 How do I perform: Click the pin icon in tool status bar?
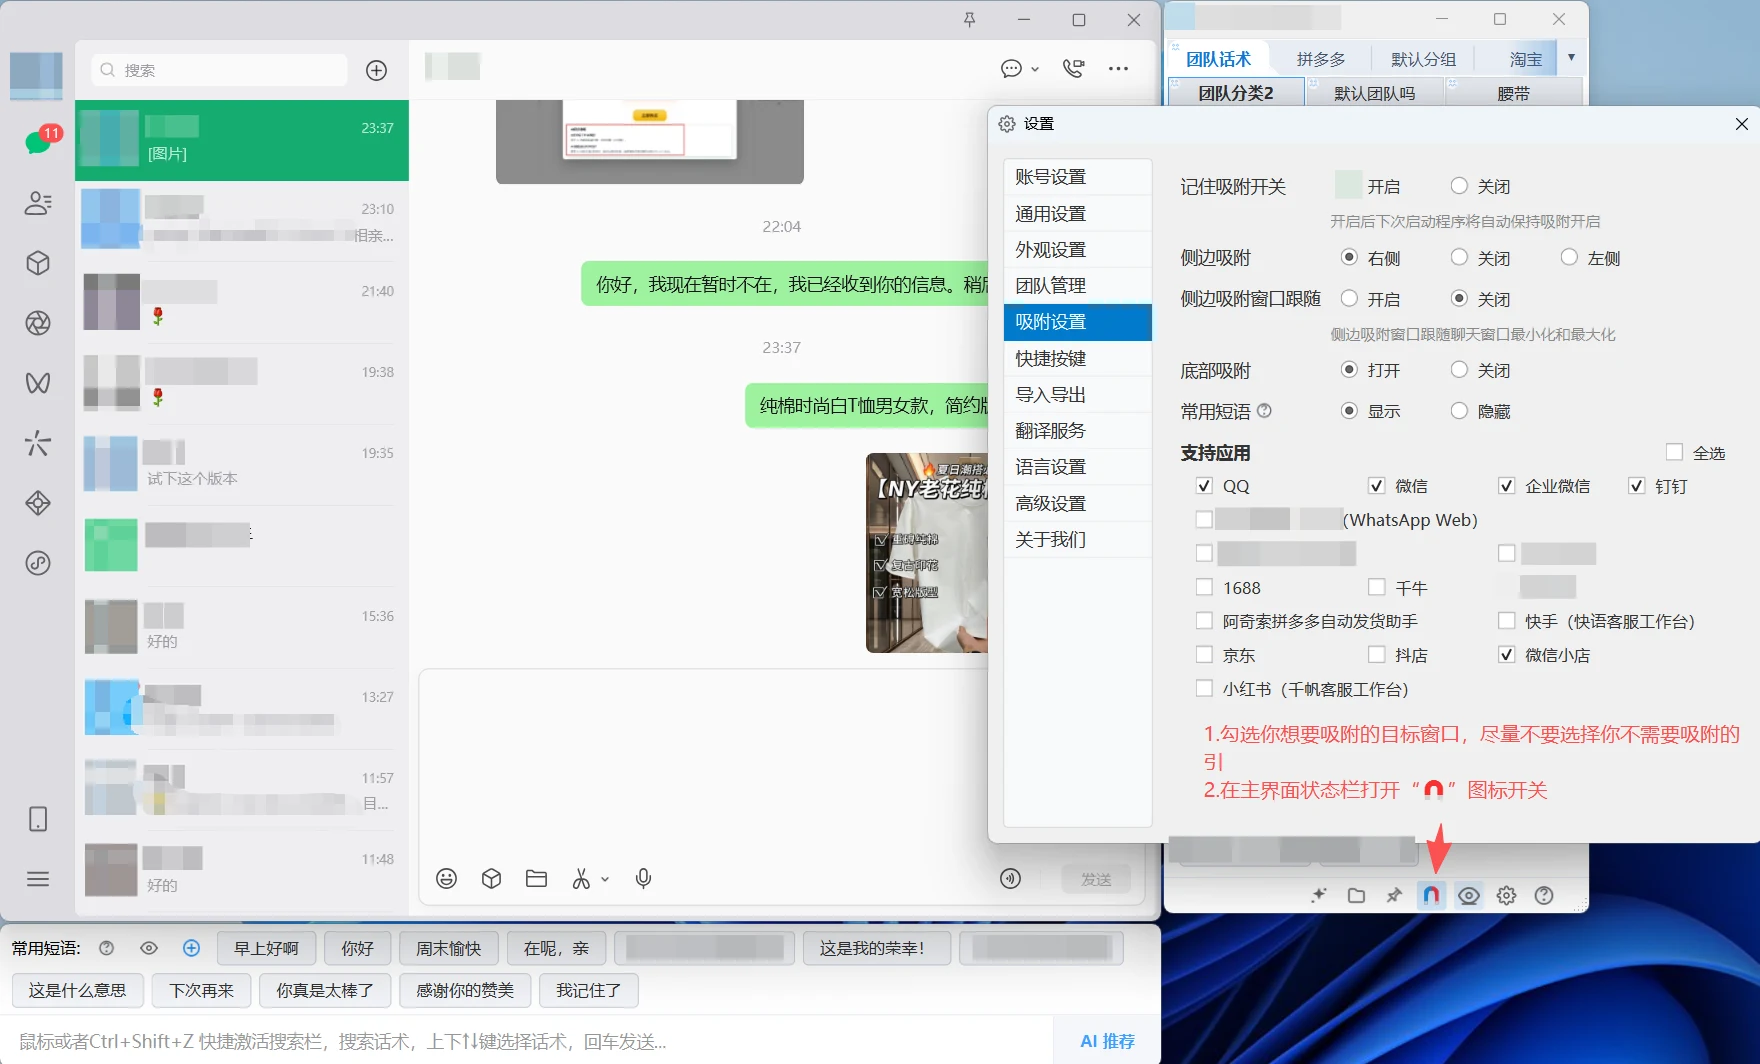(x=1394, y=895)
